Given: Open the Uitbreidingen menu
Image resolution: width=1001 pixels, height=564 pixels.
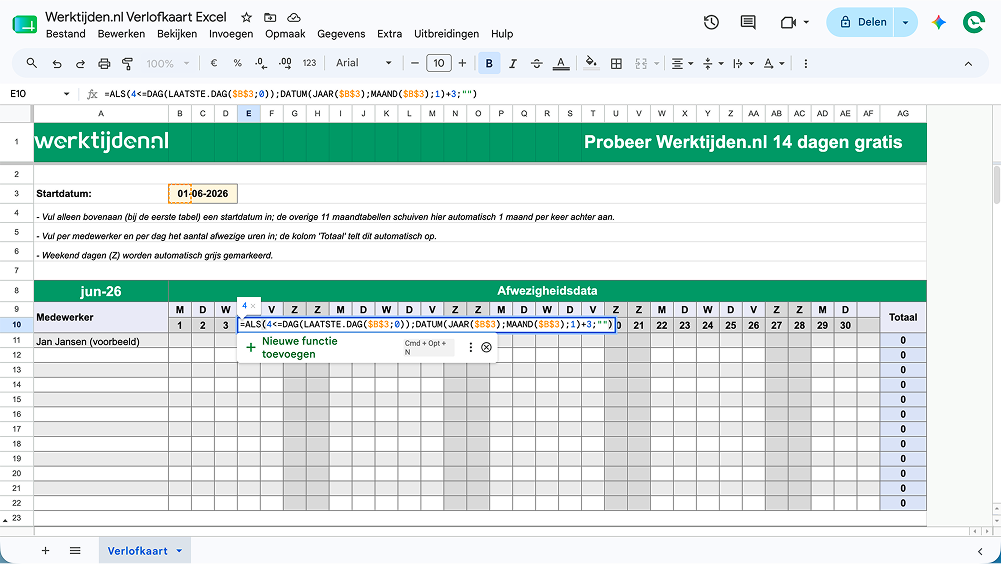Looking at the screenshot, I should 446,34.
